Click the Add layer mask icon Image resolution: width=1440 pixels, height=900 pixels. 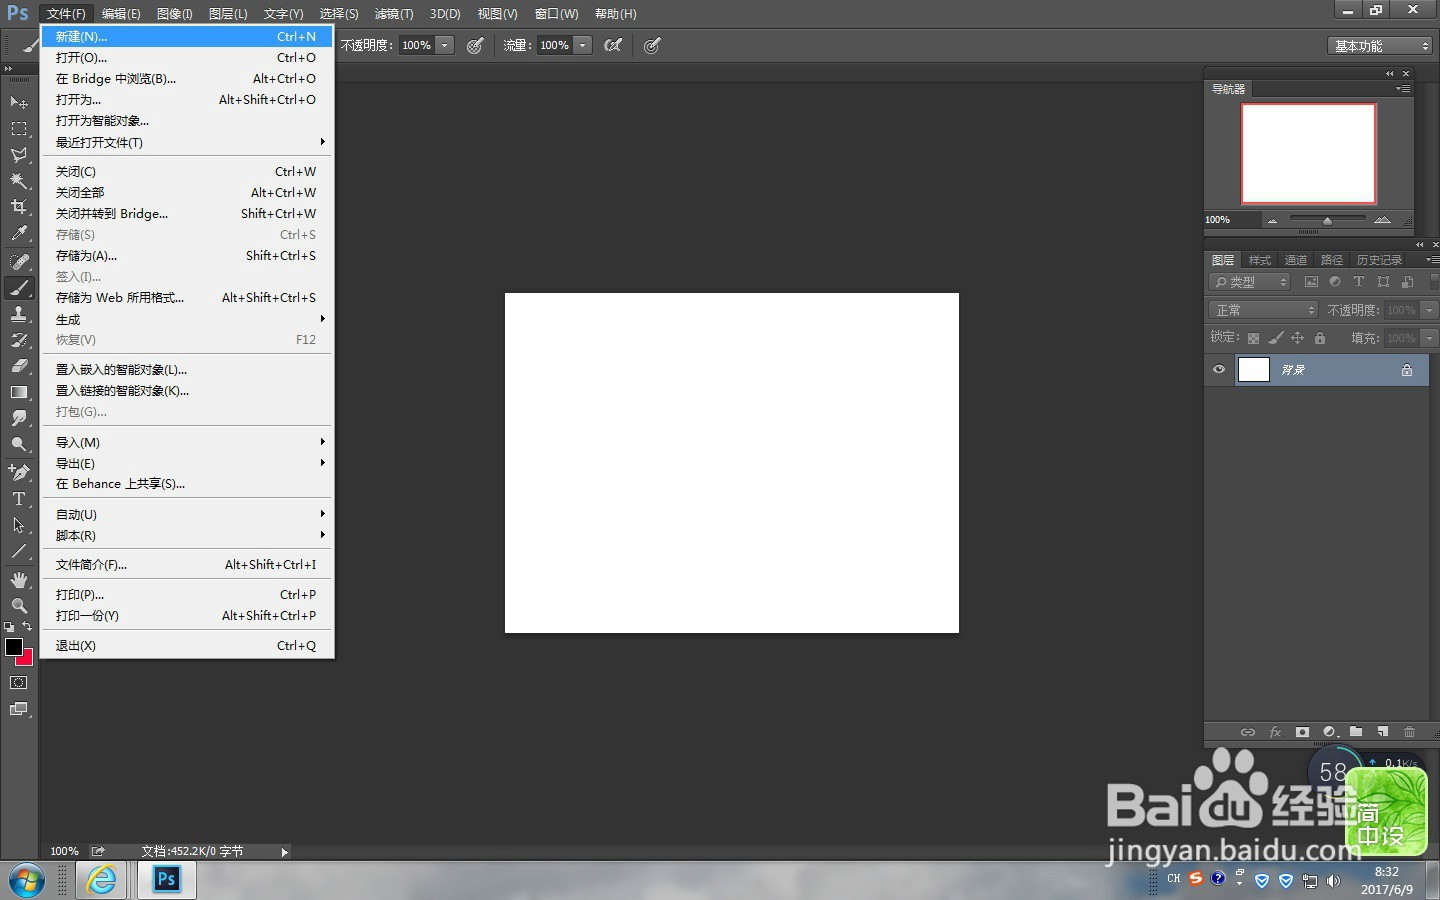(x=1302, y=732)
